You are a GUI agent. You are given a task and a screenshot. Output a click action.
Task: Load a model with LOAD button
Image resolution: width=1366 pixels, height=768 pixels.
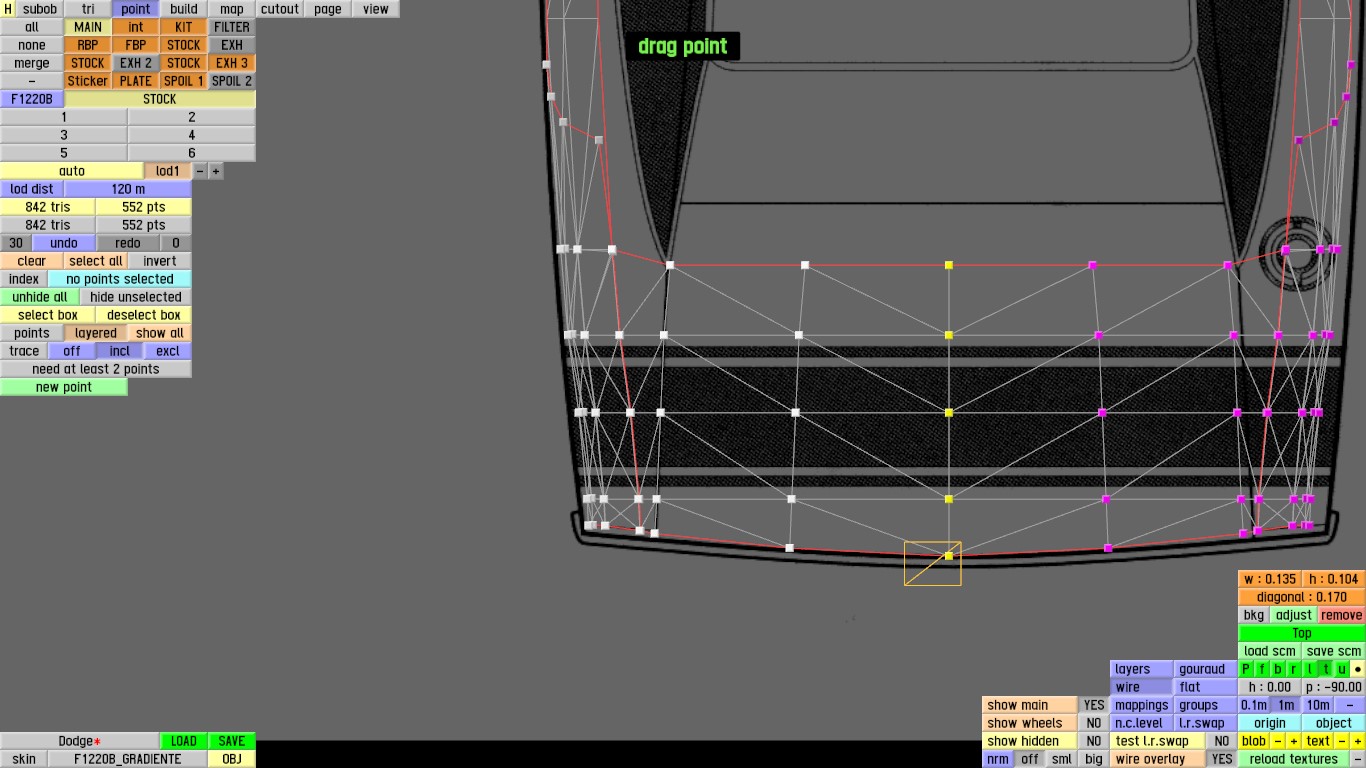pyautogui.click(x=184, y=741)
